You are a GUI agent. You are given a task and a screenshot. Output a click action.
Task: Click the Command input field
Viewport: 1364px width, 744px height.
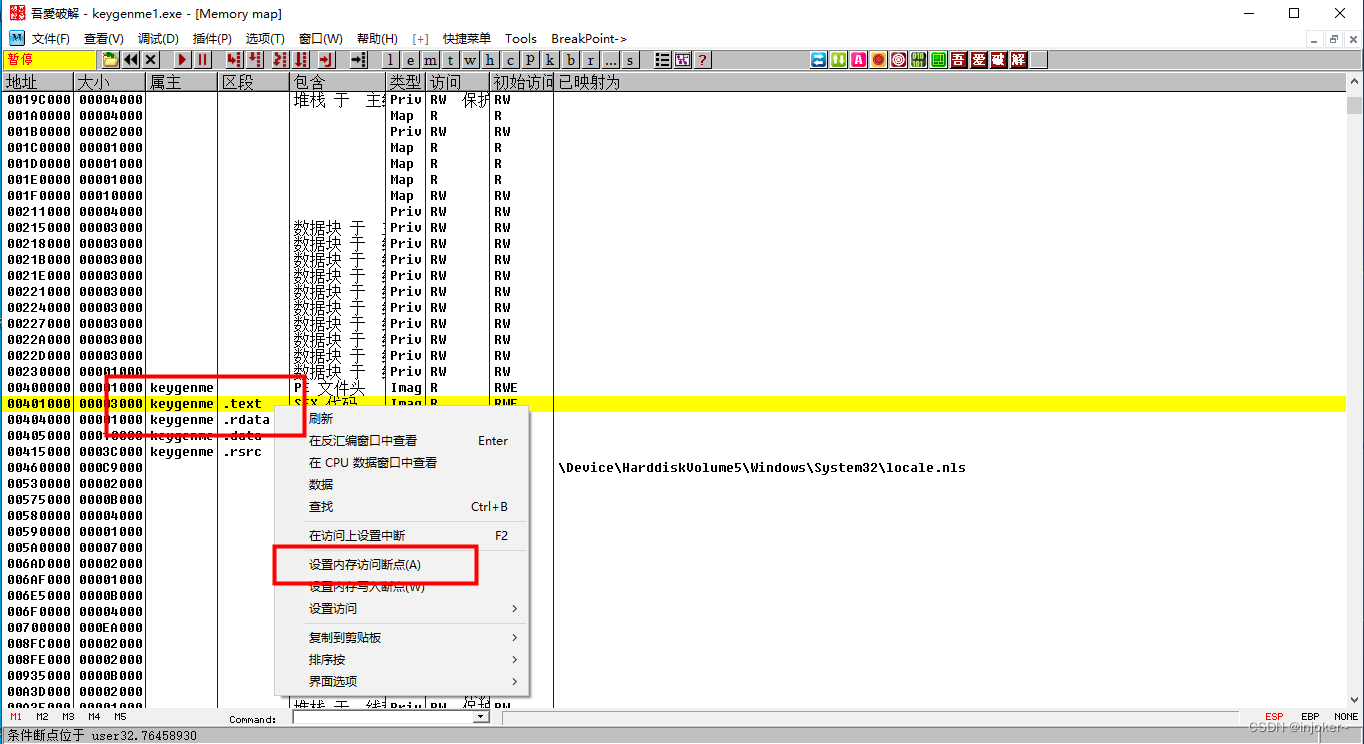pos(383,717)
